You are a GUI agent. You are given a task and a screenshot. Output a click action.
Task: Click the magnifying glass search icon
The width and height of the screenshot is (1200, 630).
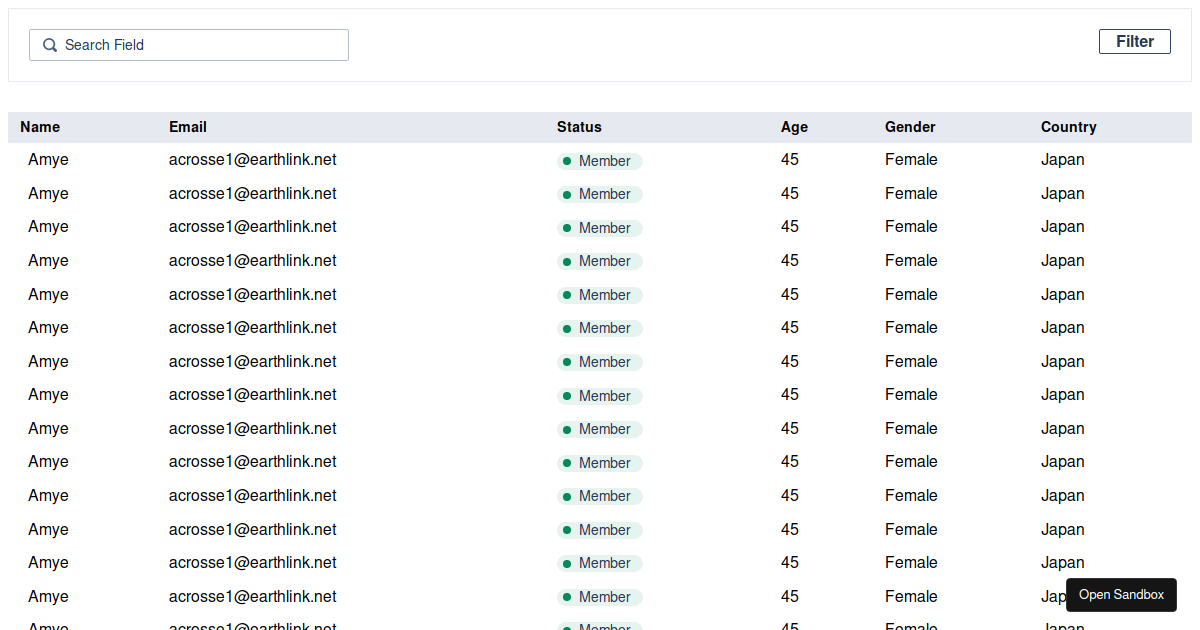pyautogui.click(x=50, y=45)
